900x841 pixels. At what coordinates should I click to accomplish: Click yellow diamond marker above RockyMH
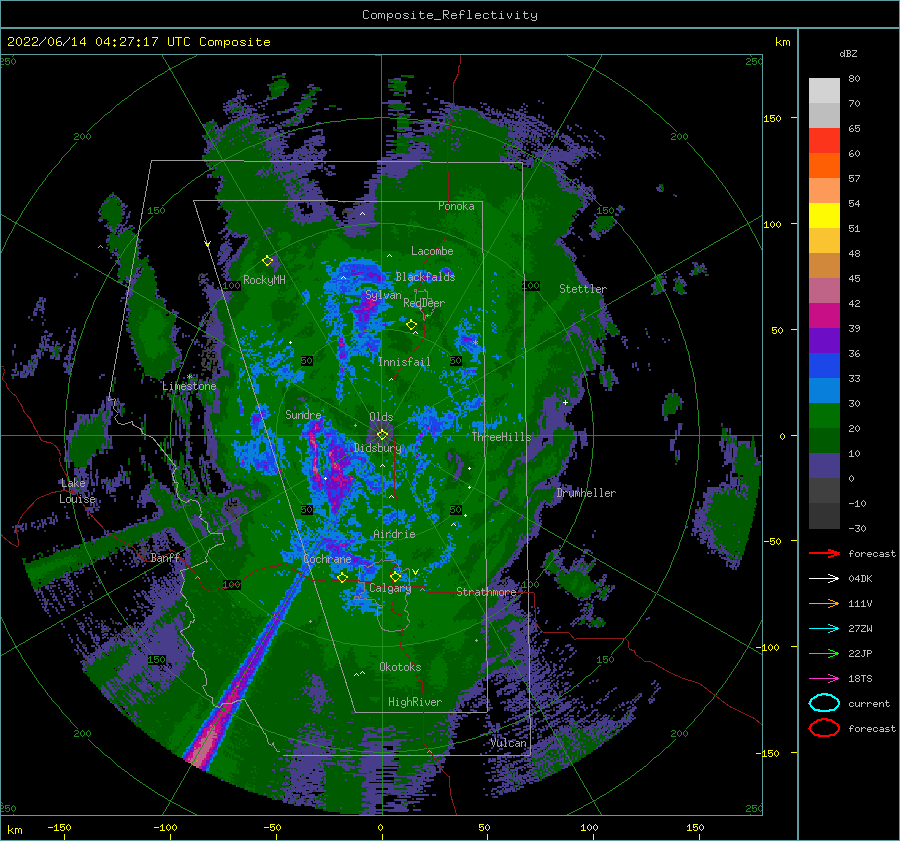tap(267, 261)
